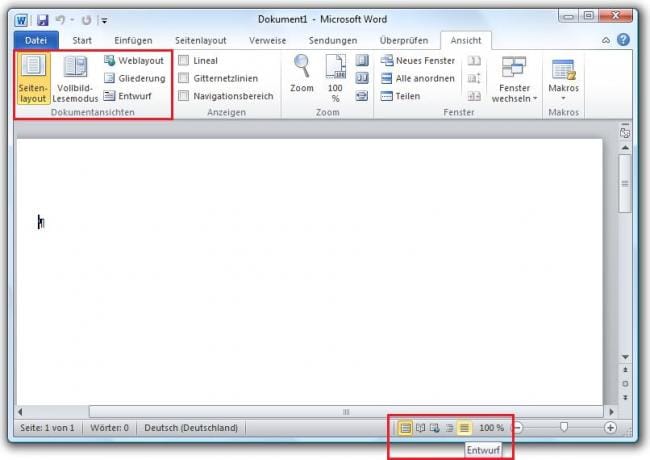Screen dimensions: 650x460
Task: Open the Customize Quick Access Toolbar dropdown
Action: pyautogui.click(x=104, y=20)
